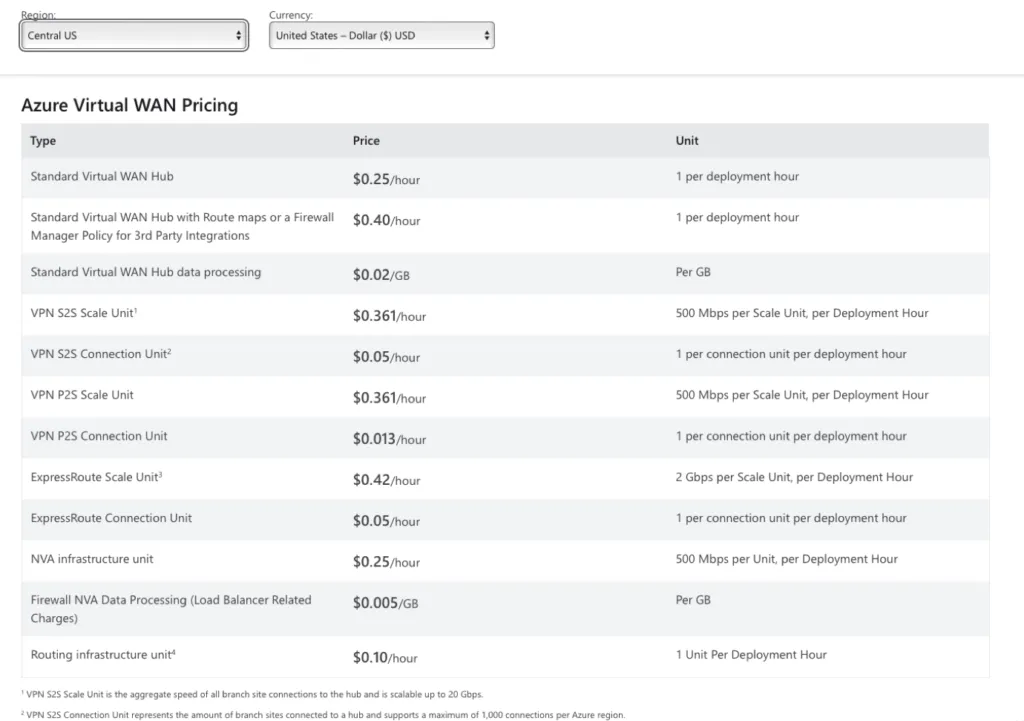1024x721 pixels.
Task: Click the Azure Virtual WAN Pricing heading
Action: click(129, 105)
